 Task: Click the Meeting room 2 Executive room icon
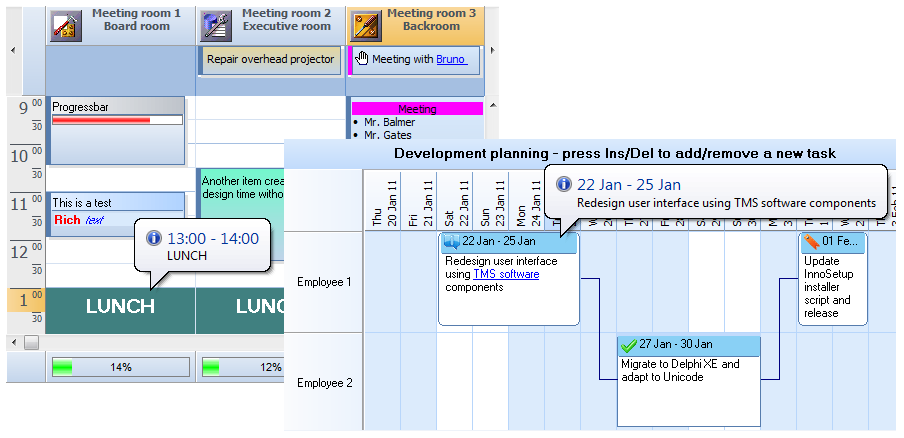pyautogui.click(x=217, y=26)
